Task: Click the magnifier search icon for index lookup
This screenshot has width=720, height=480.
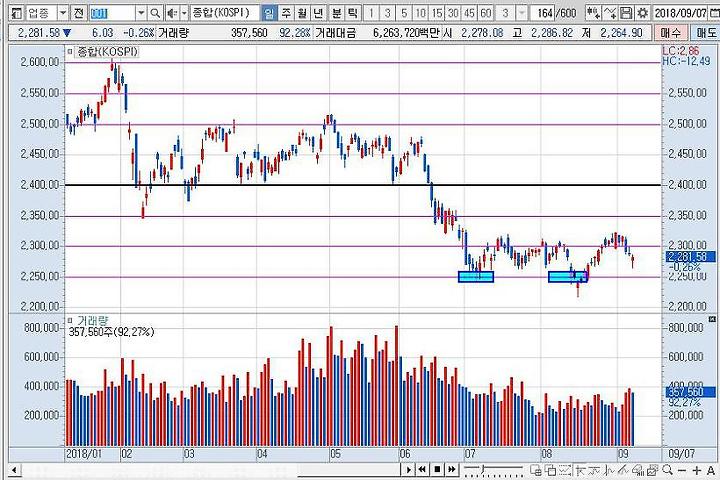Action: click(155, 13)
